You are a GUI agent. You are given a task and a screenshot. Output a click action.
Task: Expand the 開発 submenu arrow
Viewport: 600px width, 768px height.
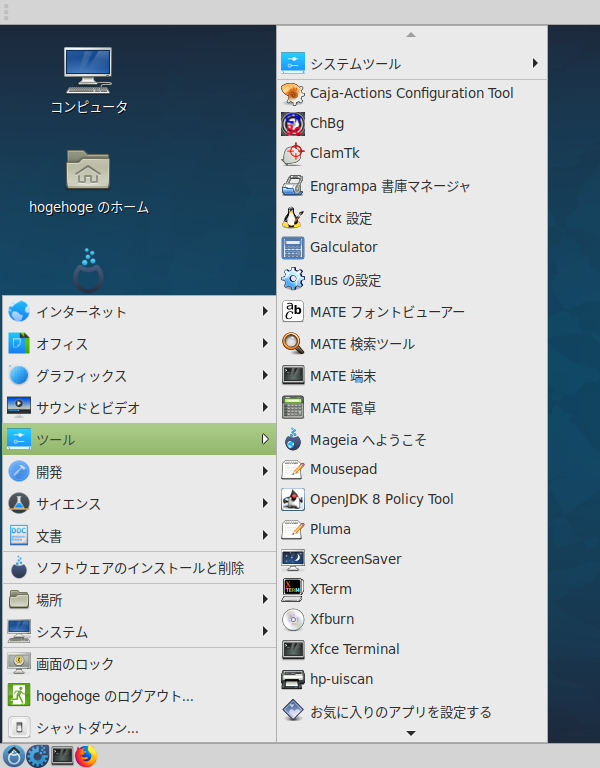(265, 471)
